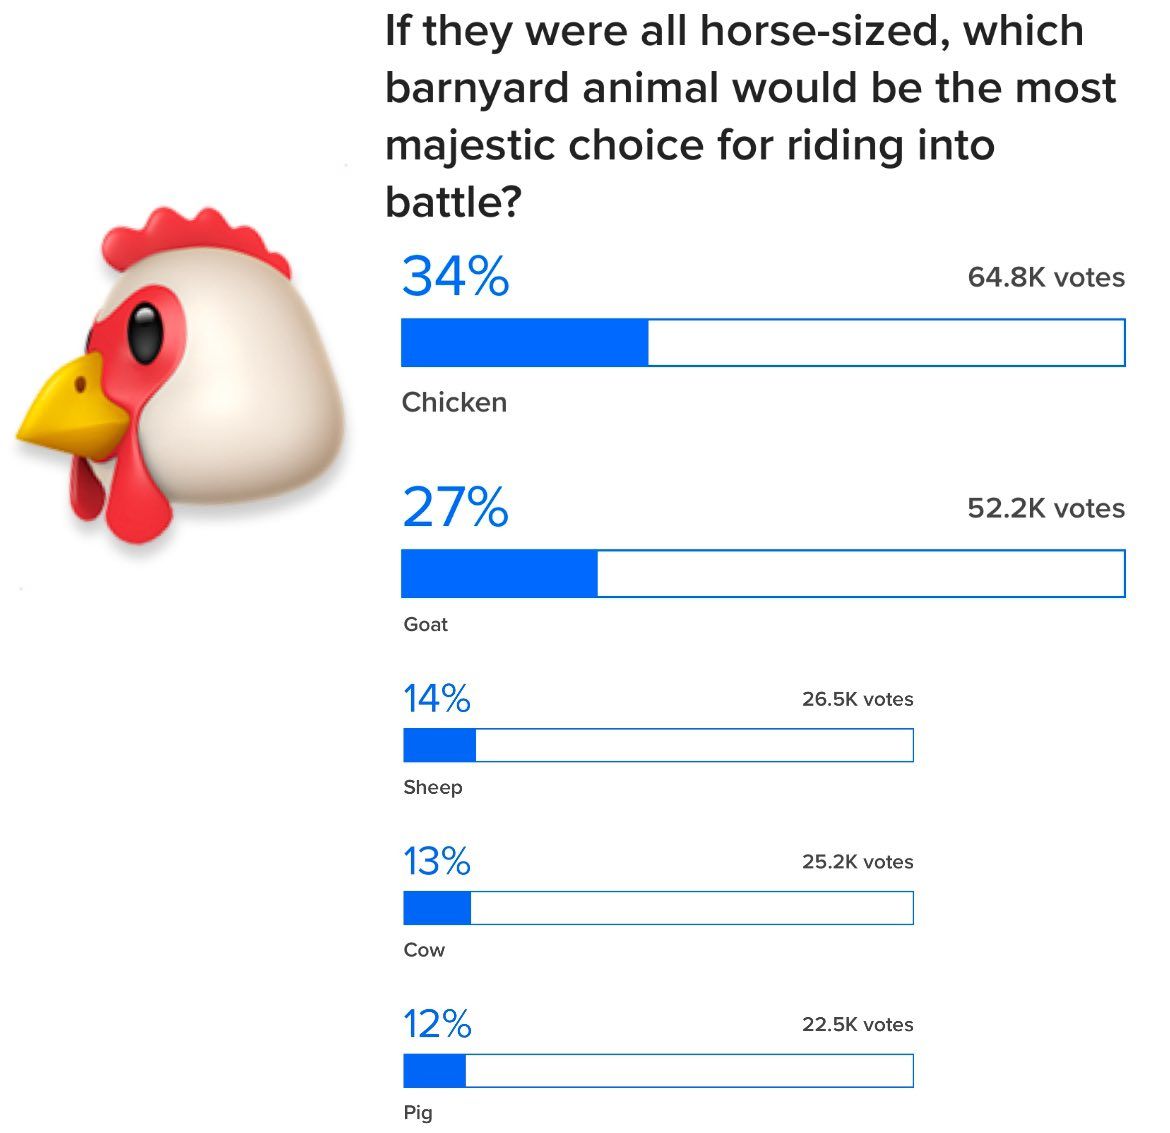Select the Chicken option label
The width and height of the screenshot is (1170, 1133).
[454, 402]
